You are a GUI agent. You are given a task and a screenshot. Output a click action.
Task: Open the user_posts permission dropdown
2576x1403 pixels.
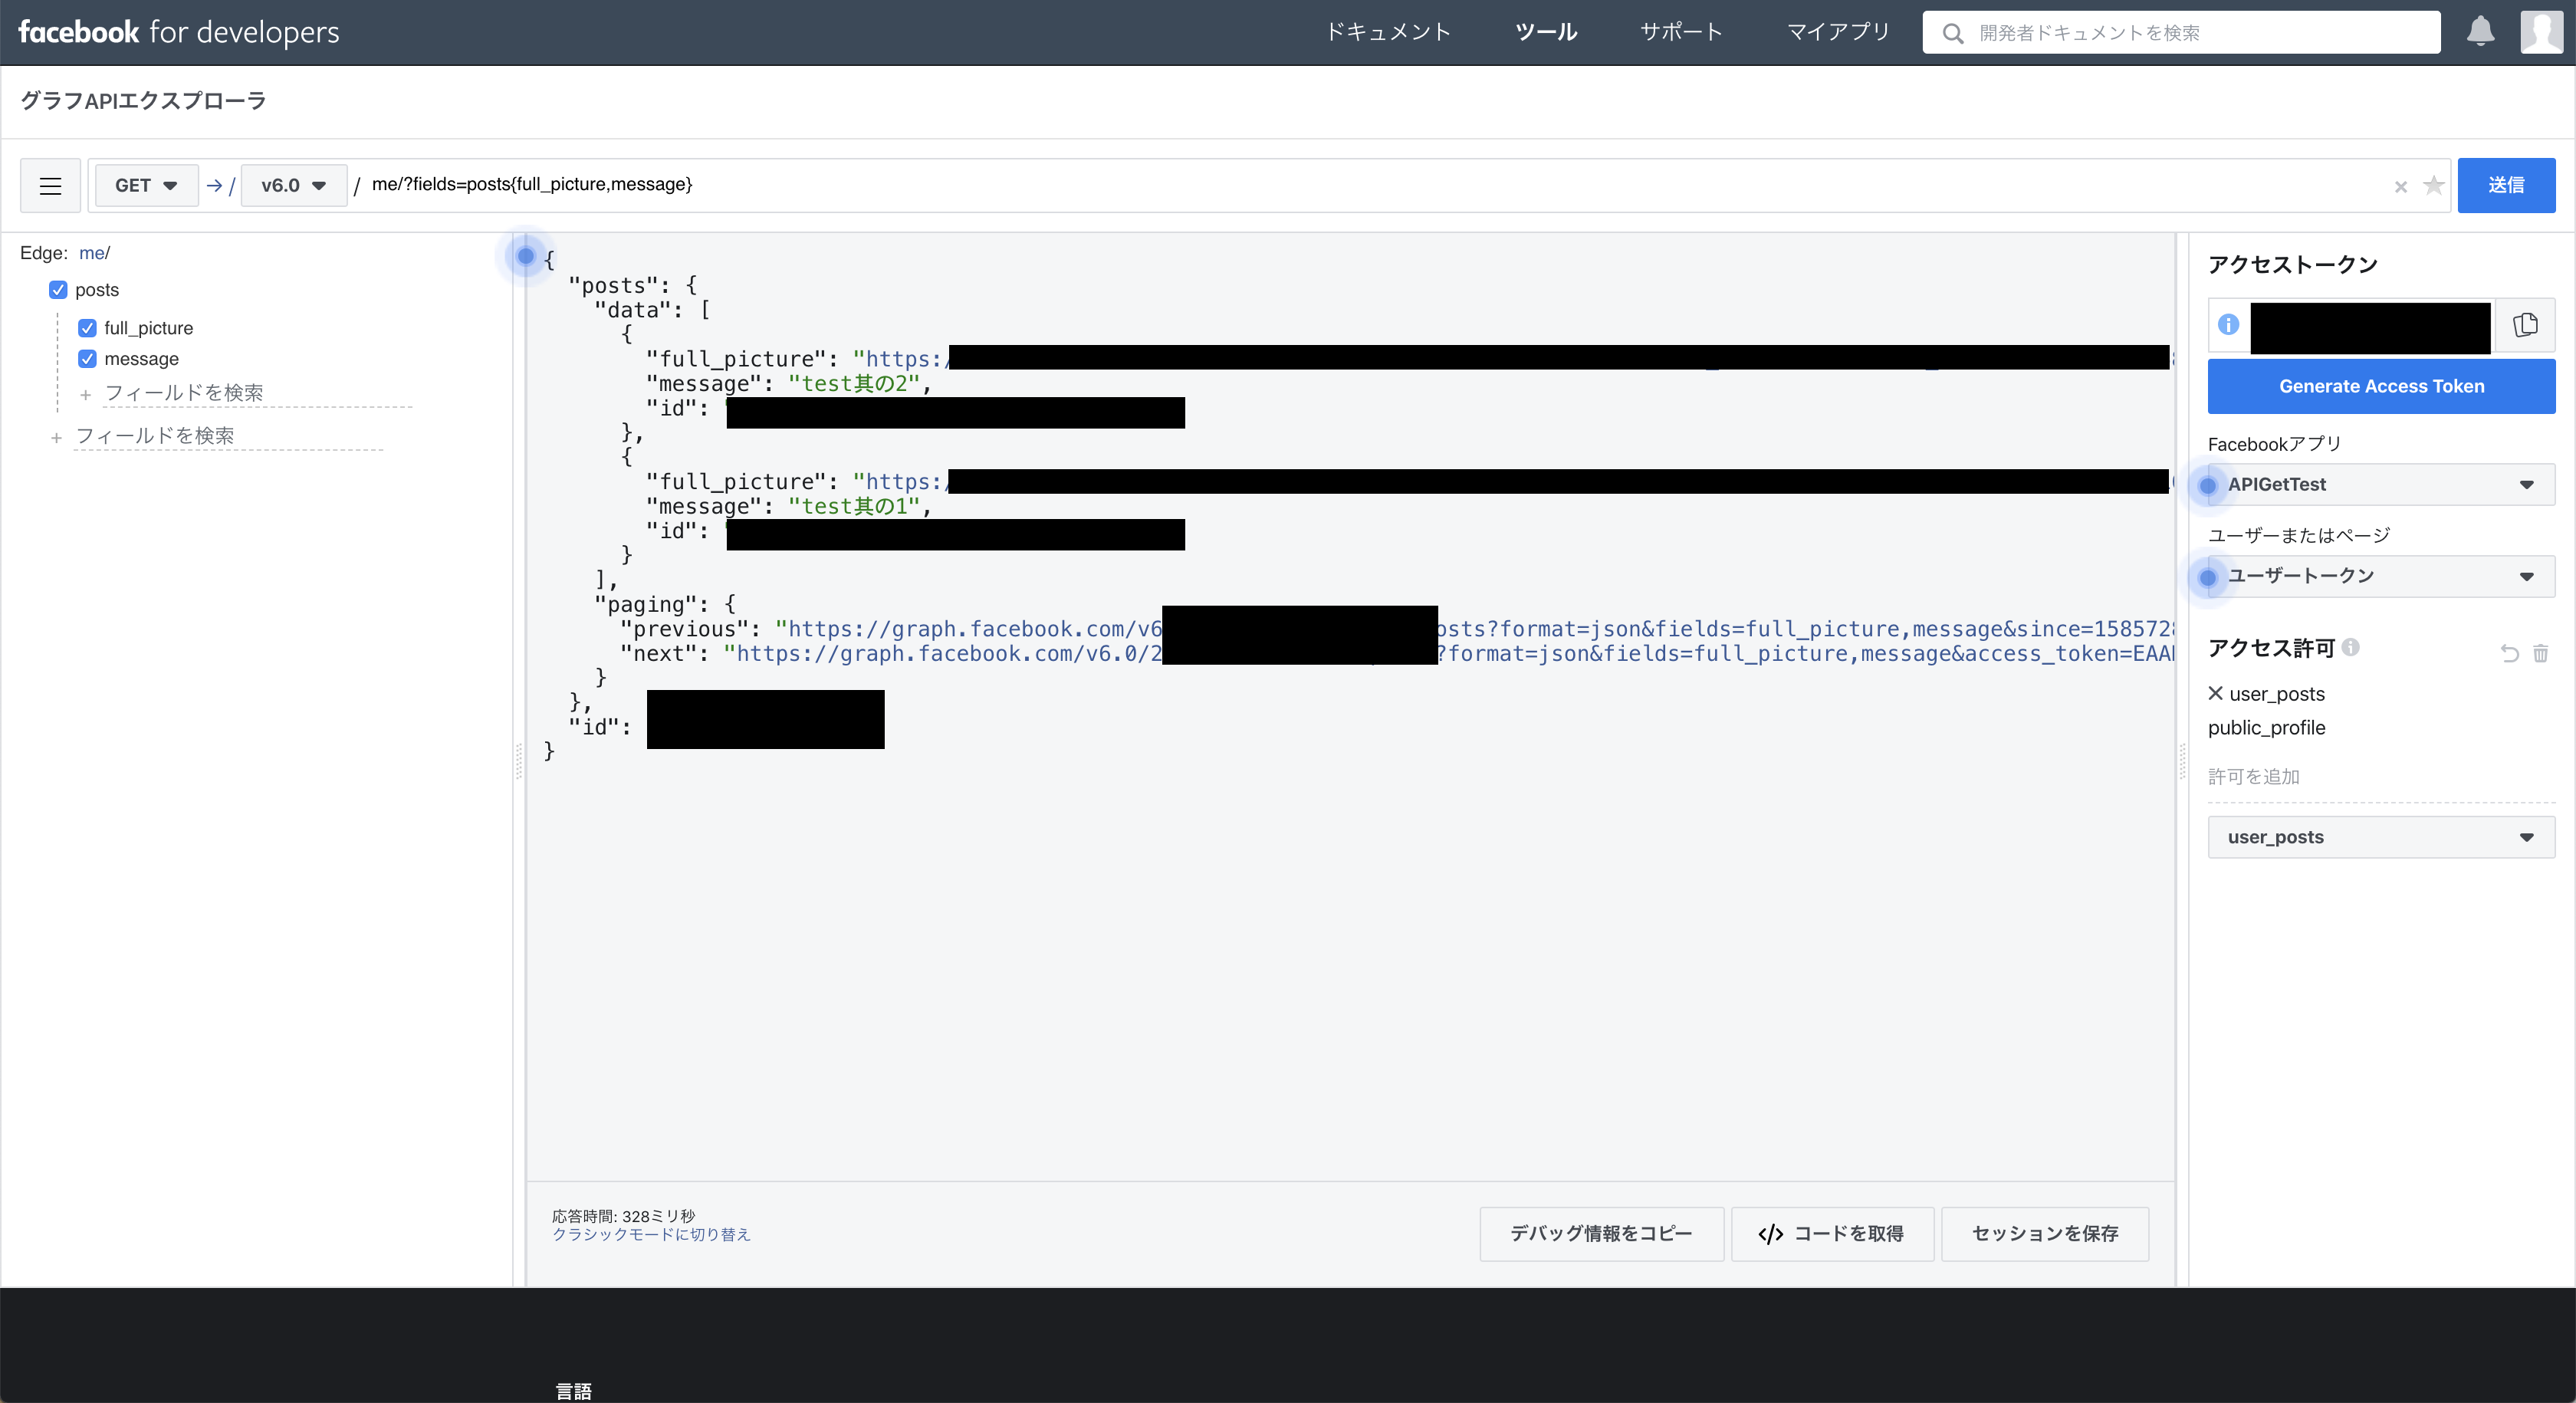[2381, 837]
